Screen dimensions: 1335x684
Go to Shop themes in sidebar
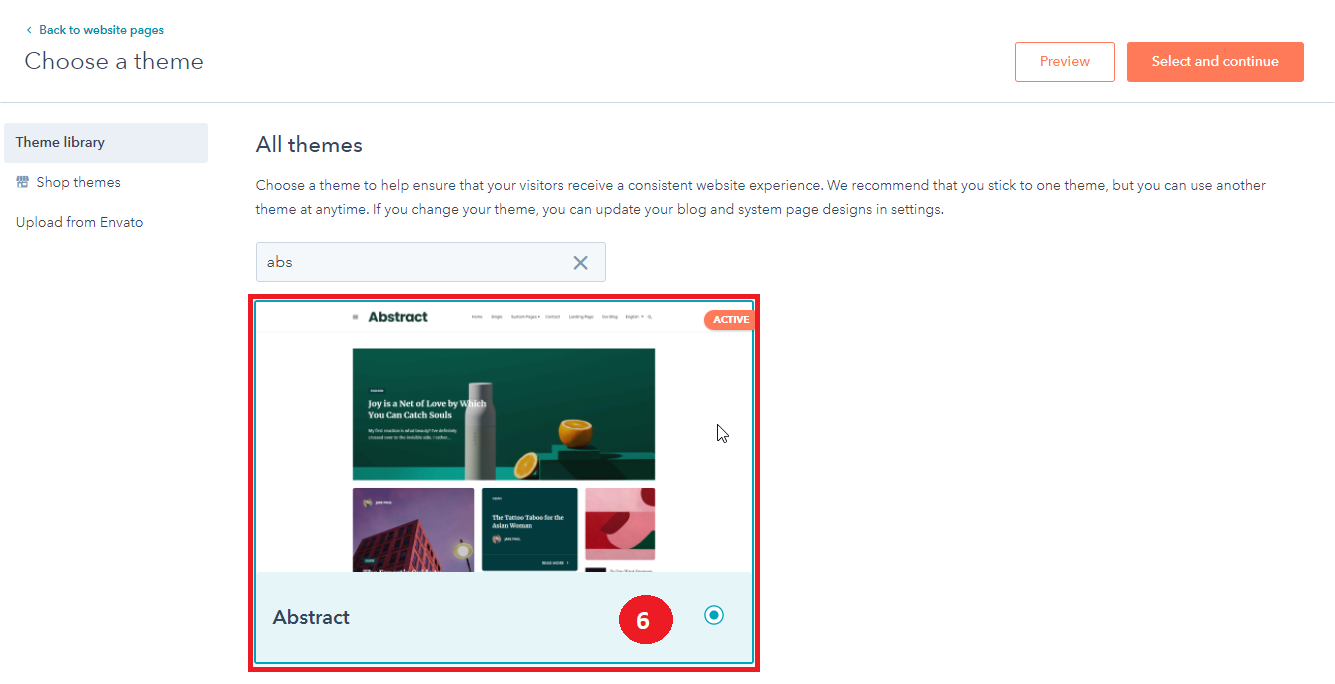pos(78,182)
